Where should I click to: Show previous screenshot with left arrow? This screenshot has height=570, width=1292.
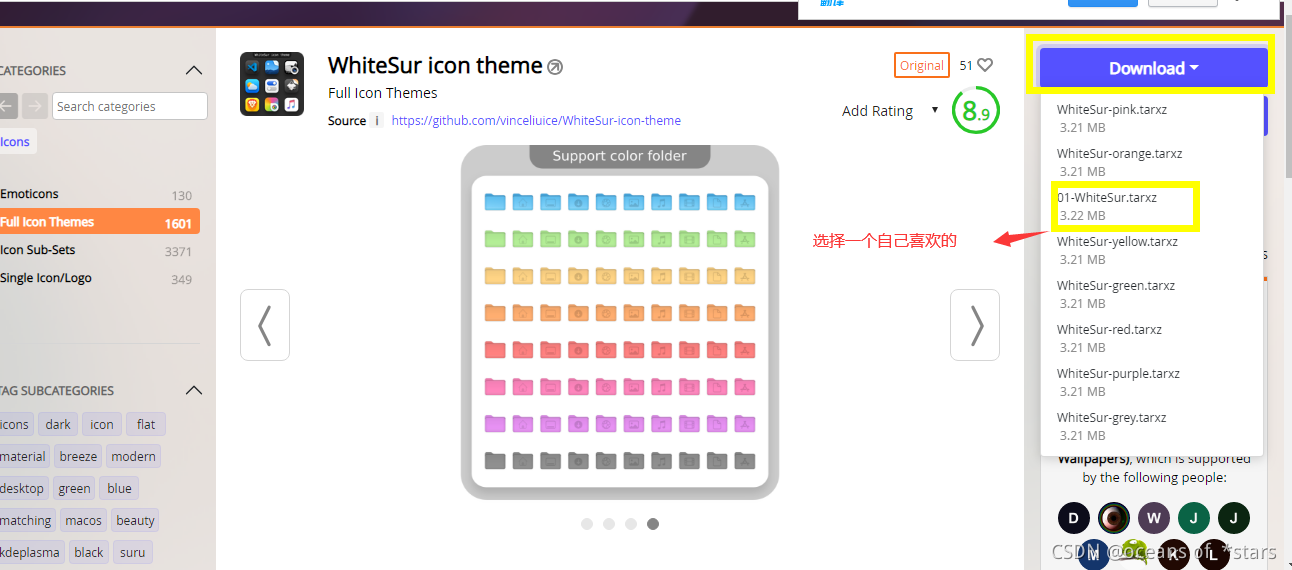pos(265,325)
